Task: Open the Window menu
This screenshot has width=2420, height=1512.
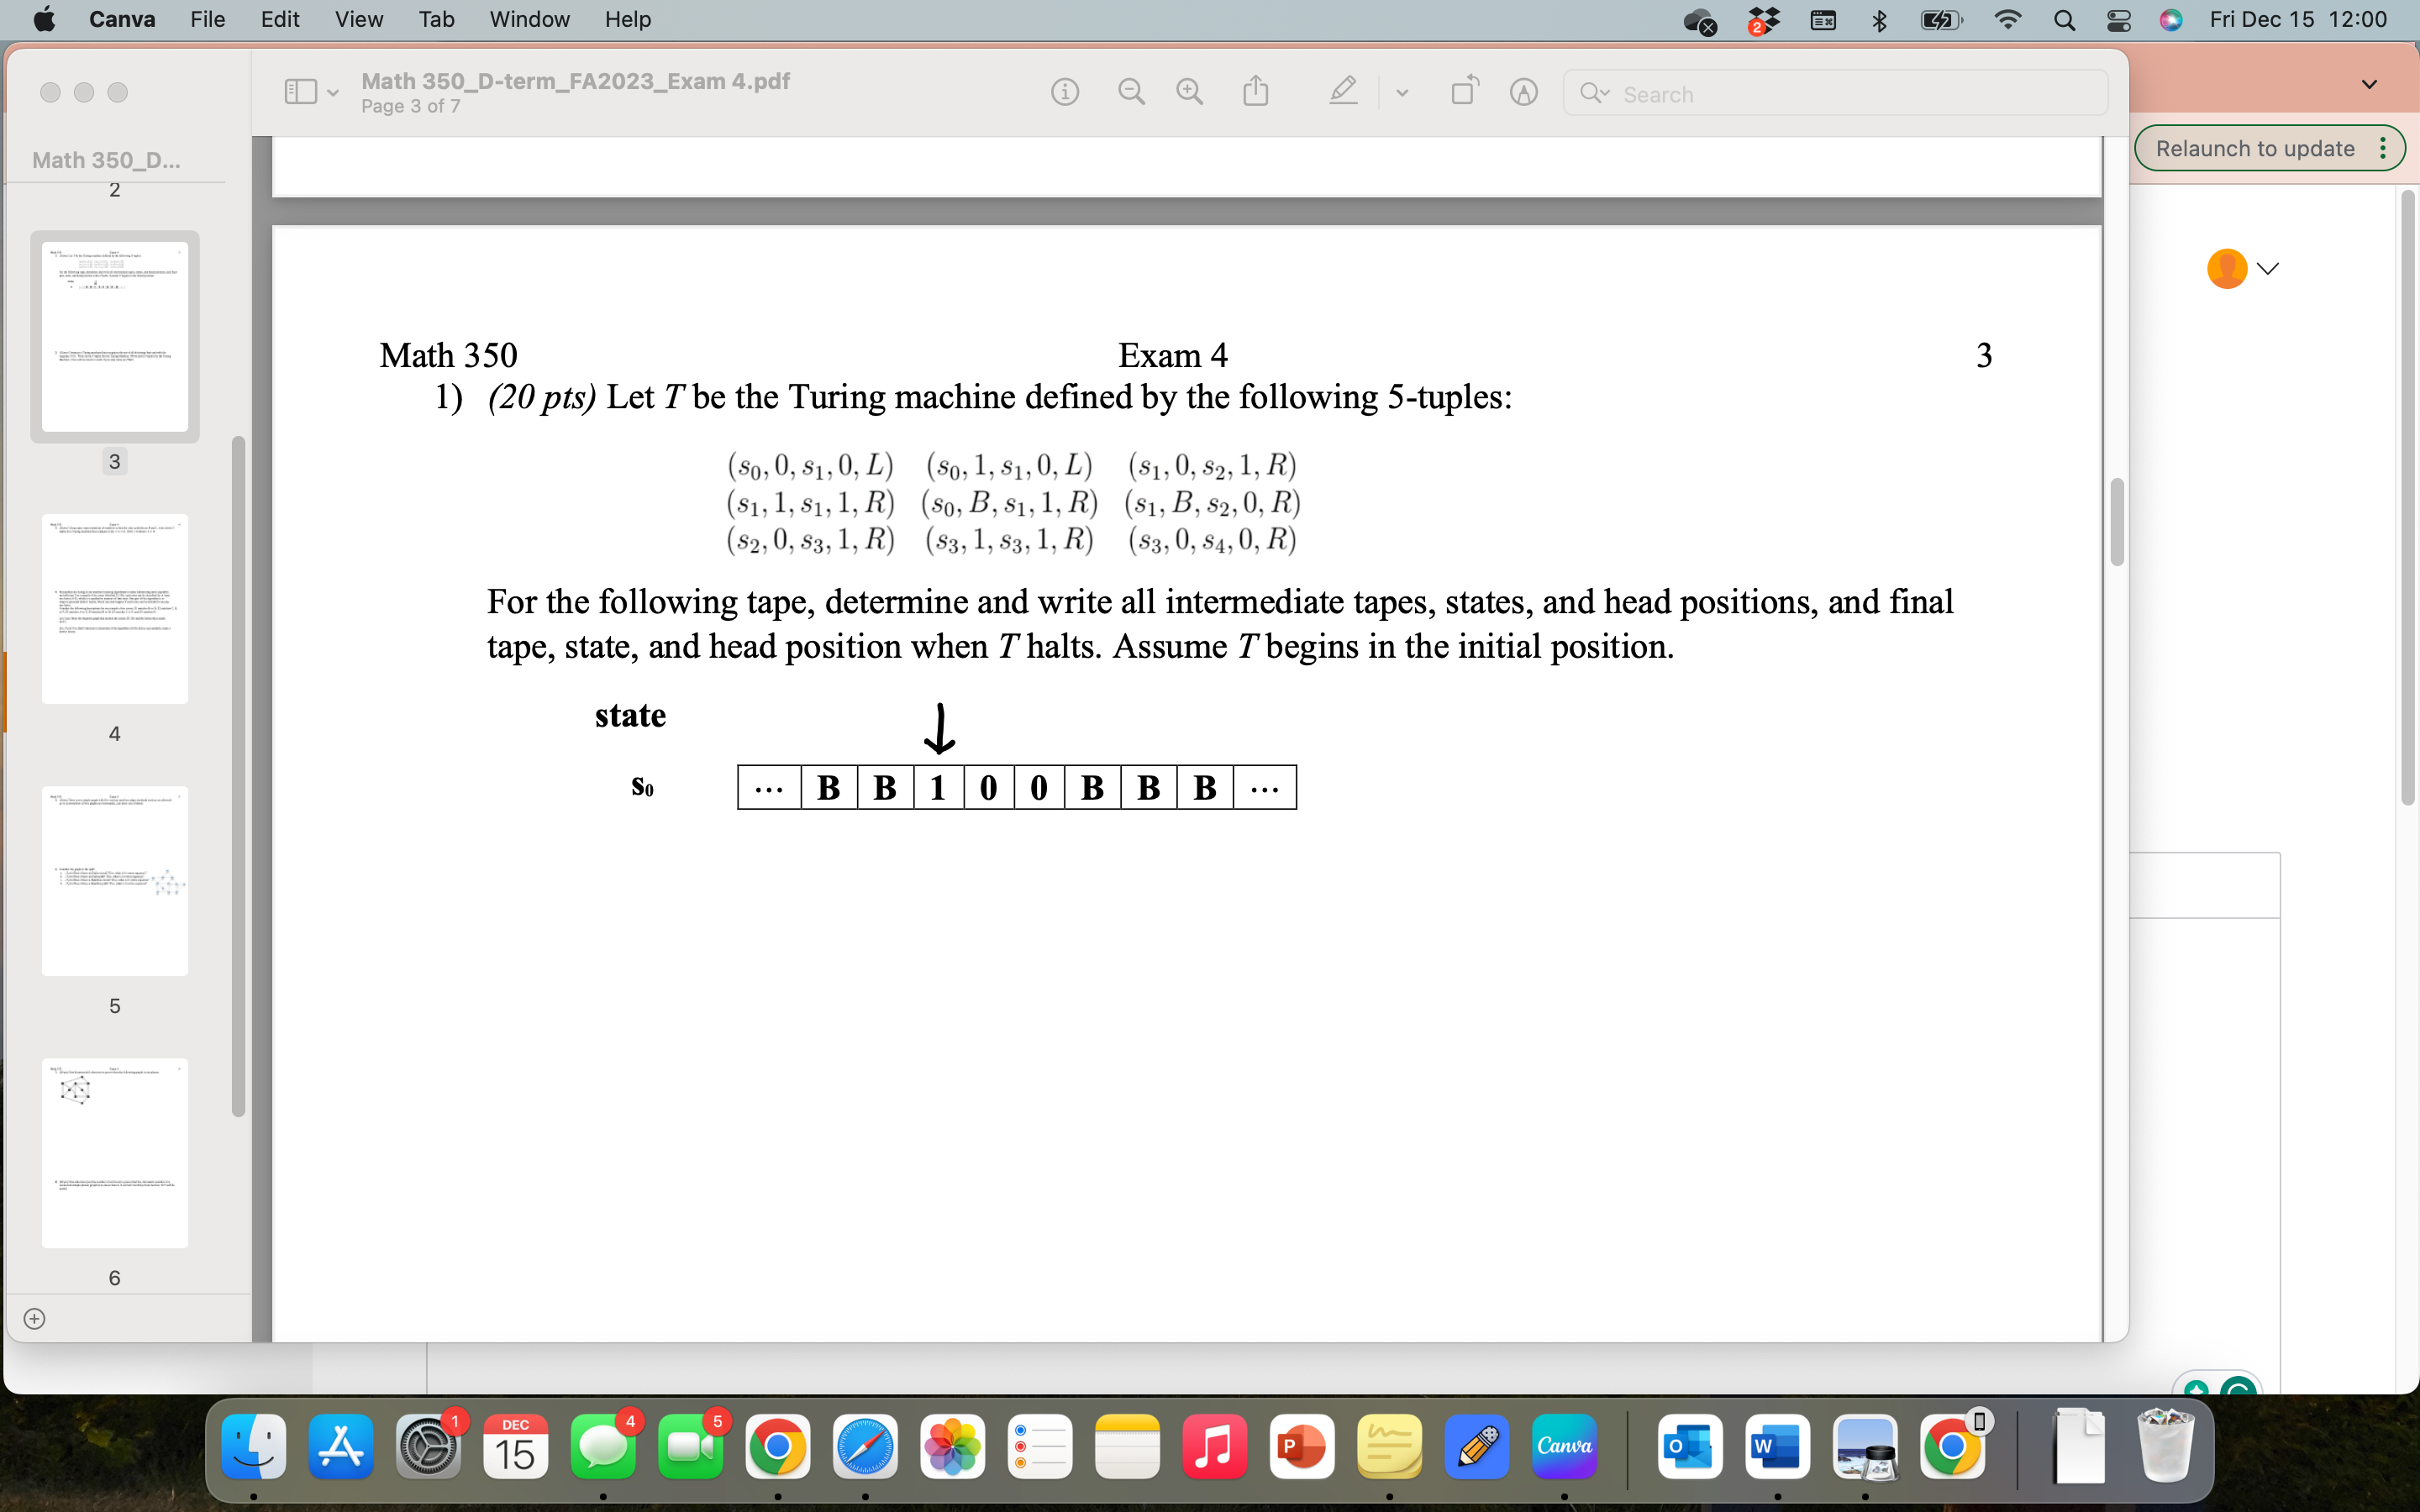Action: click(529, 19)
